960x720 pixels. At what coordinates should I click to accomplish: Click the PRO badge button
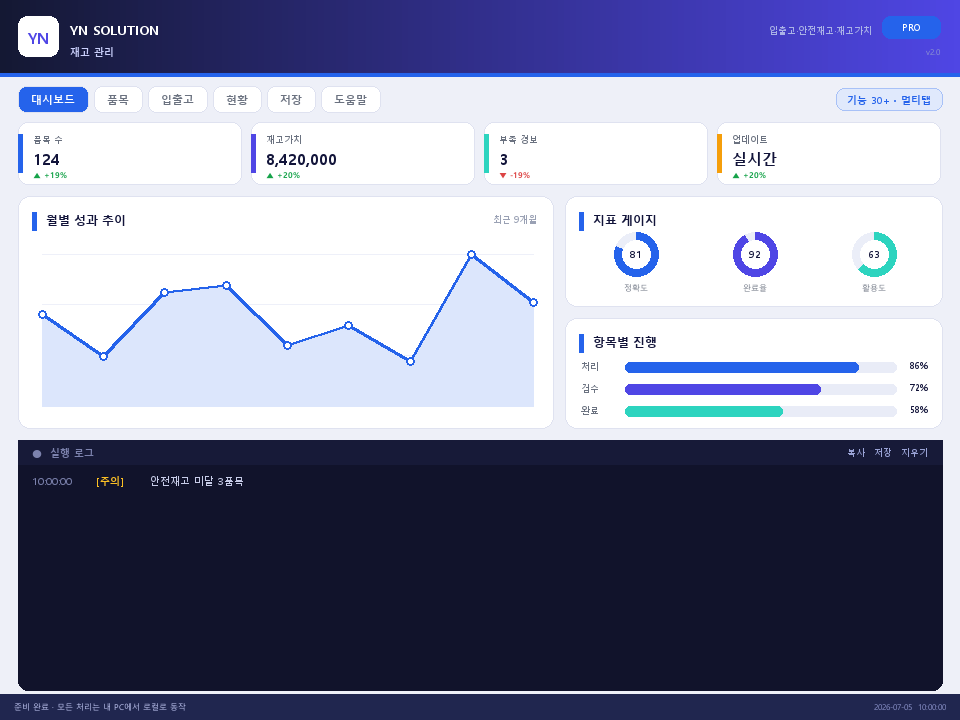pos(911,28)
